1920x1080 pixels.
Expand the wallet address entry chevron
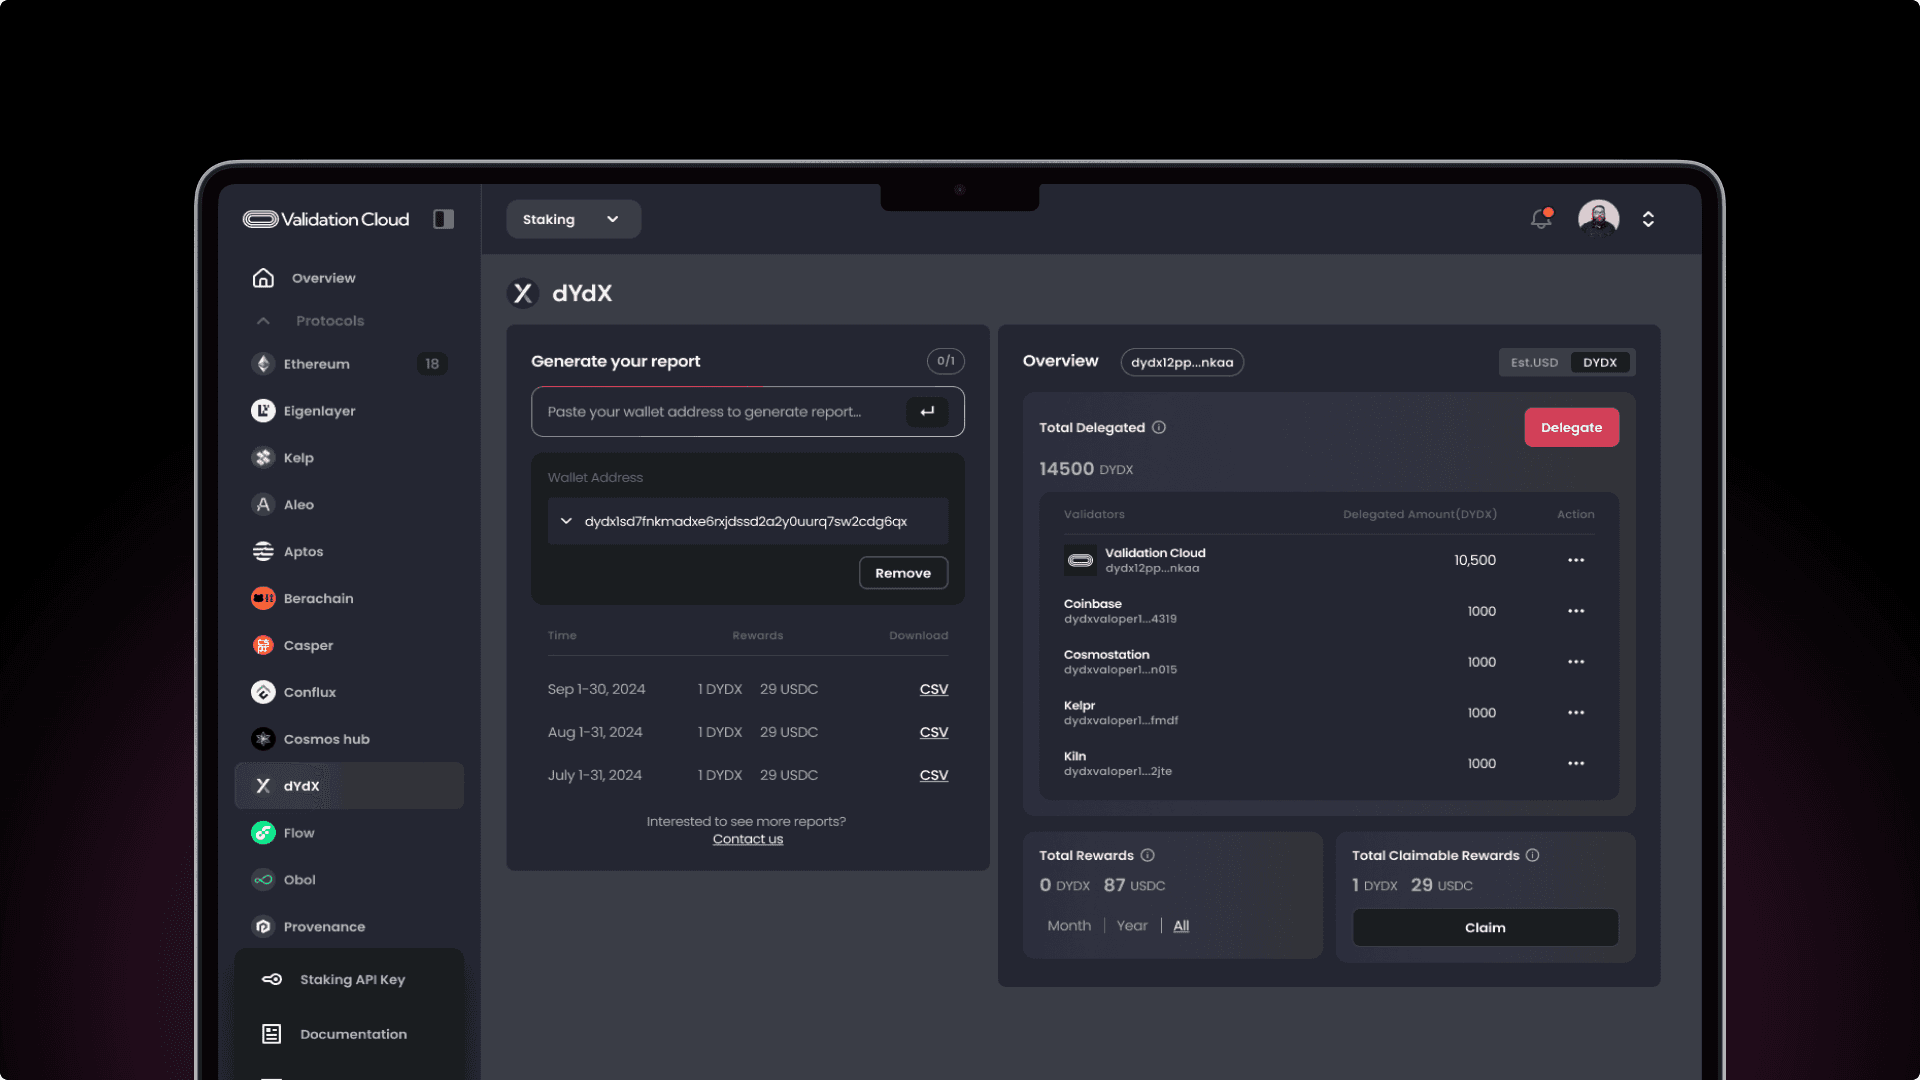coord(566,521)
